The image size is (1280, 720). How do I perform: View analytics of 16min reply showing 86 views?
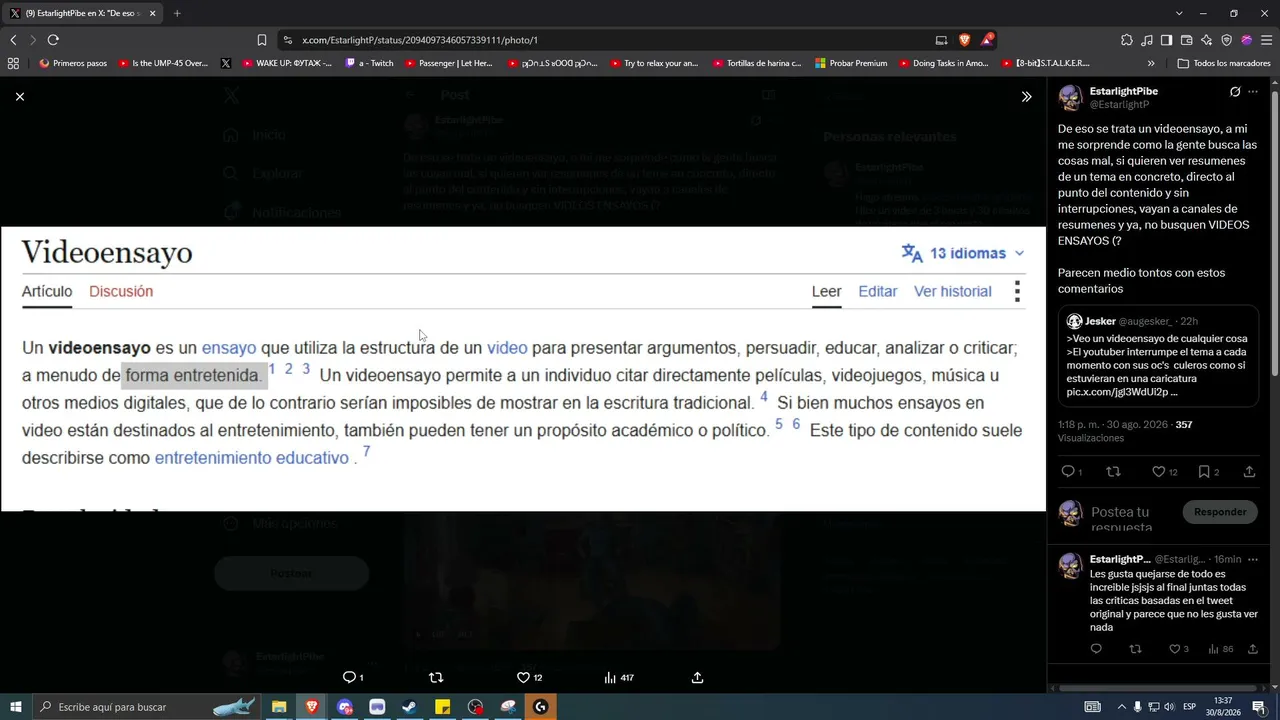1221,649
